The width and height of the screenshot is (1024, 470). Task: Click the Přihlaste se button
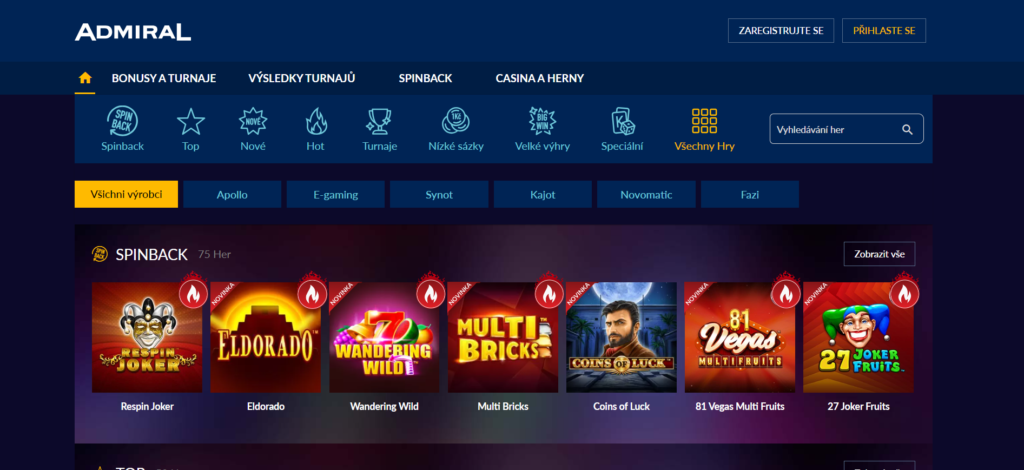(x=884, y=31)
